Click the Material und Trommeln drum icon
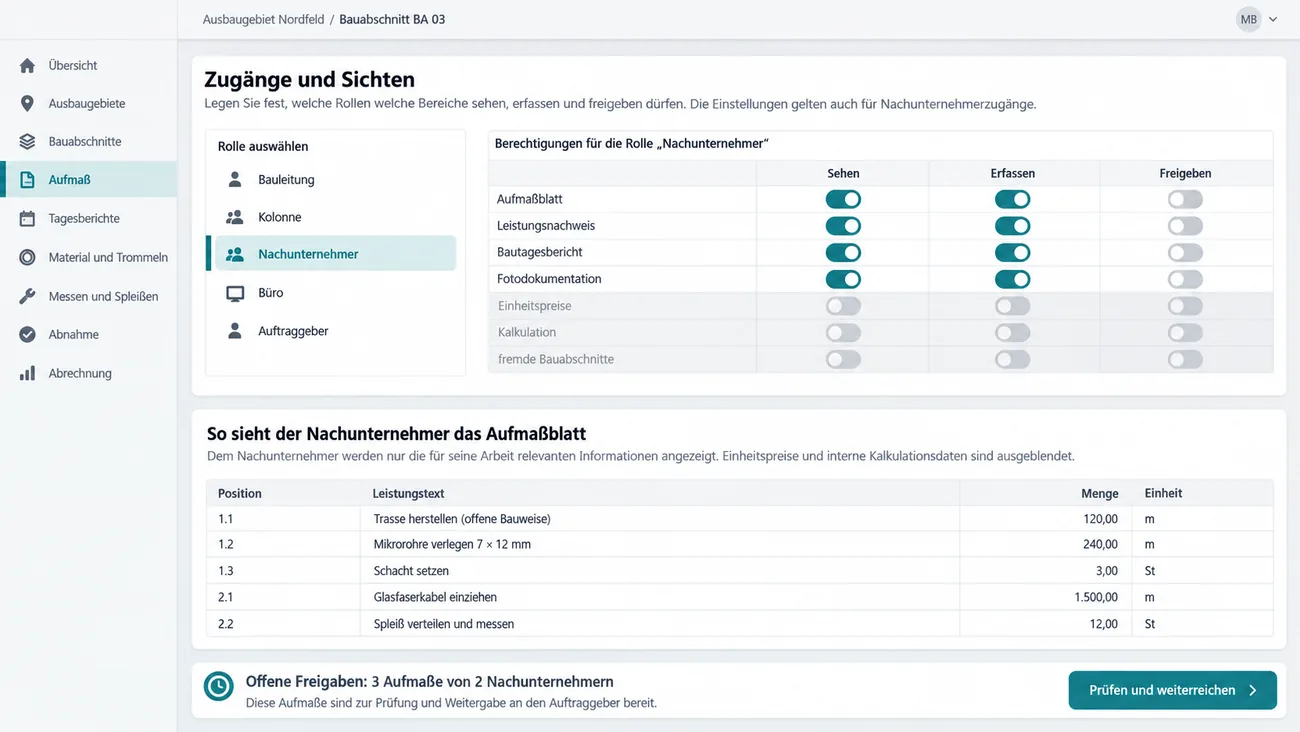This screenshot has height=732, width=1300. pyautogui.click(x=27, y=258)
